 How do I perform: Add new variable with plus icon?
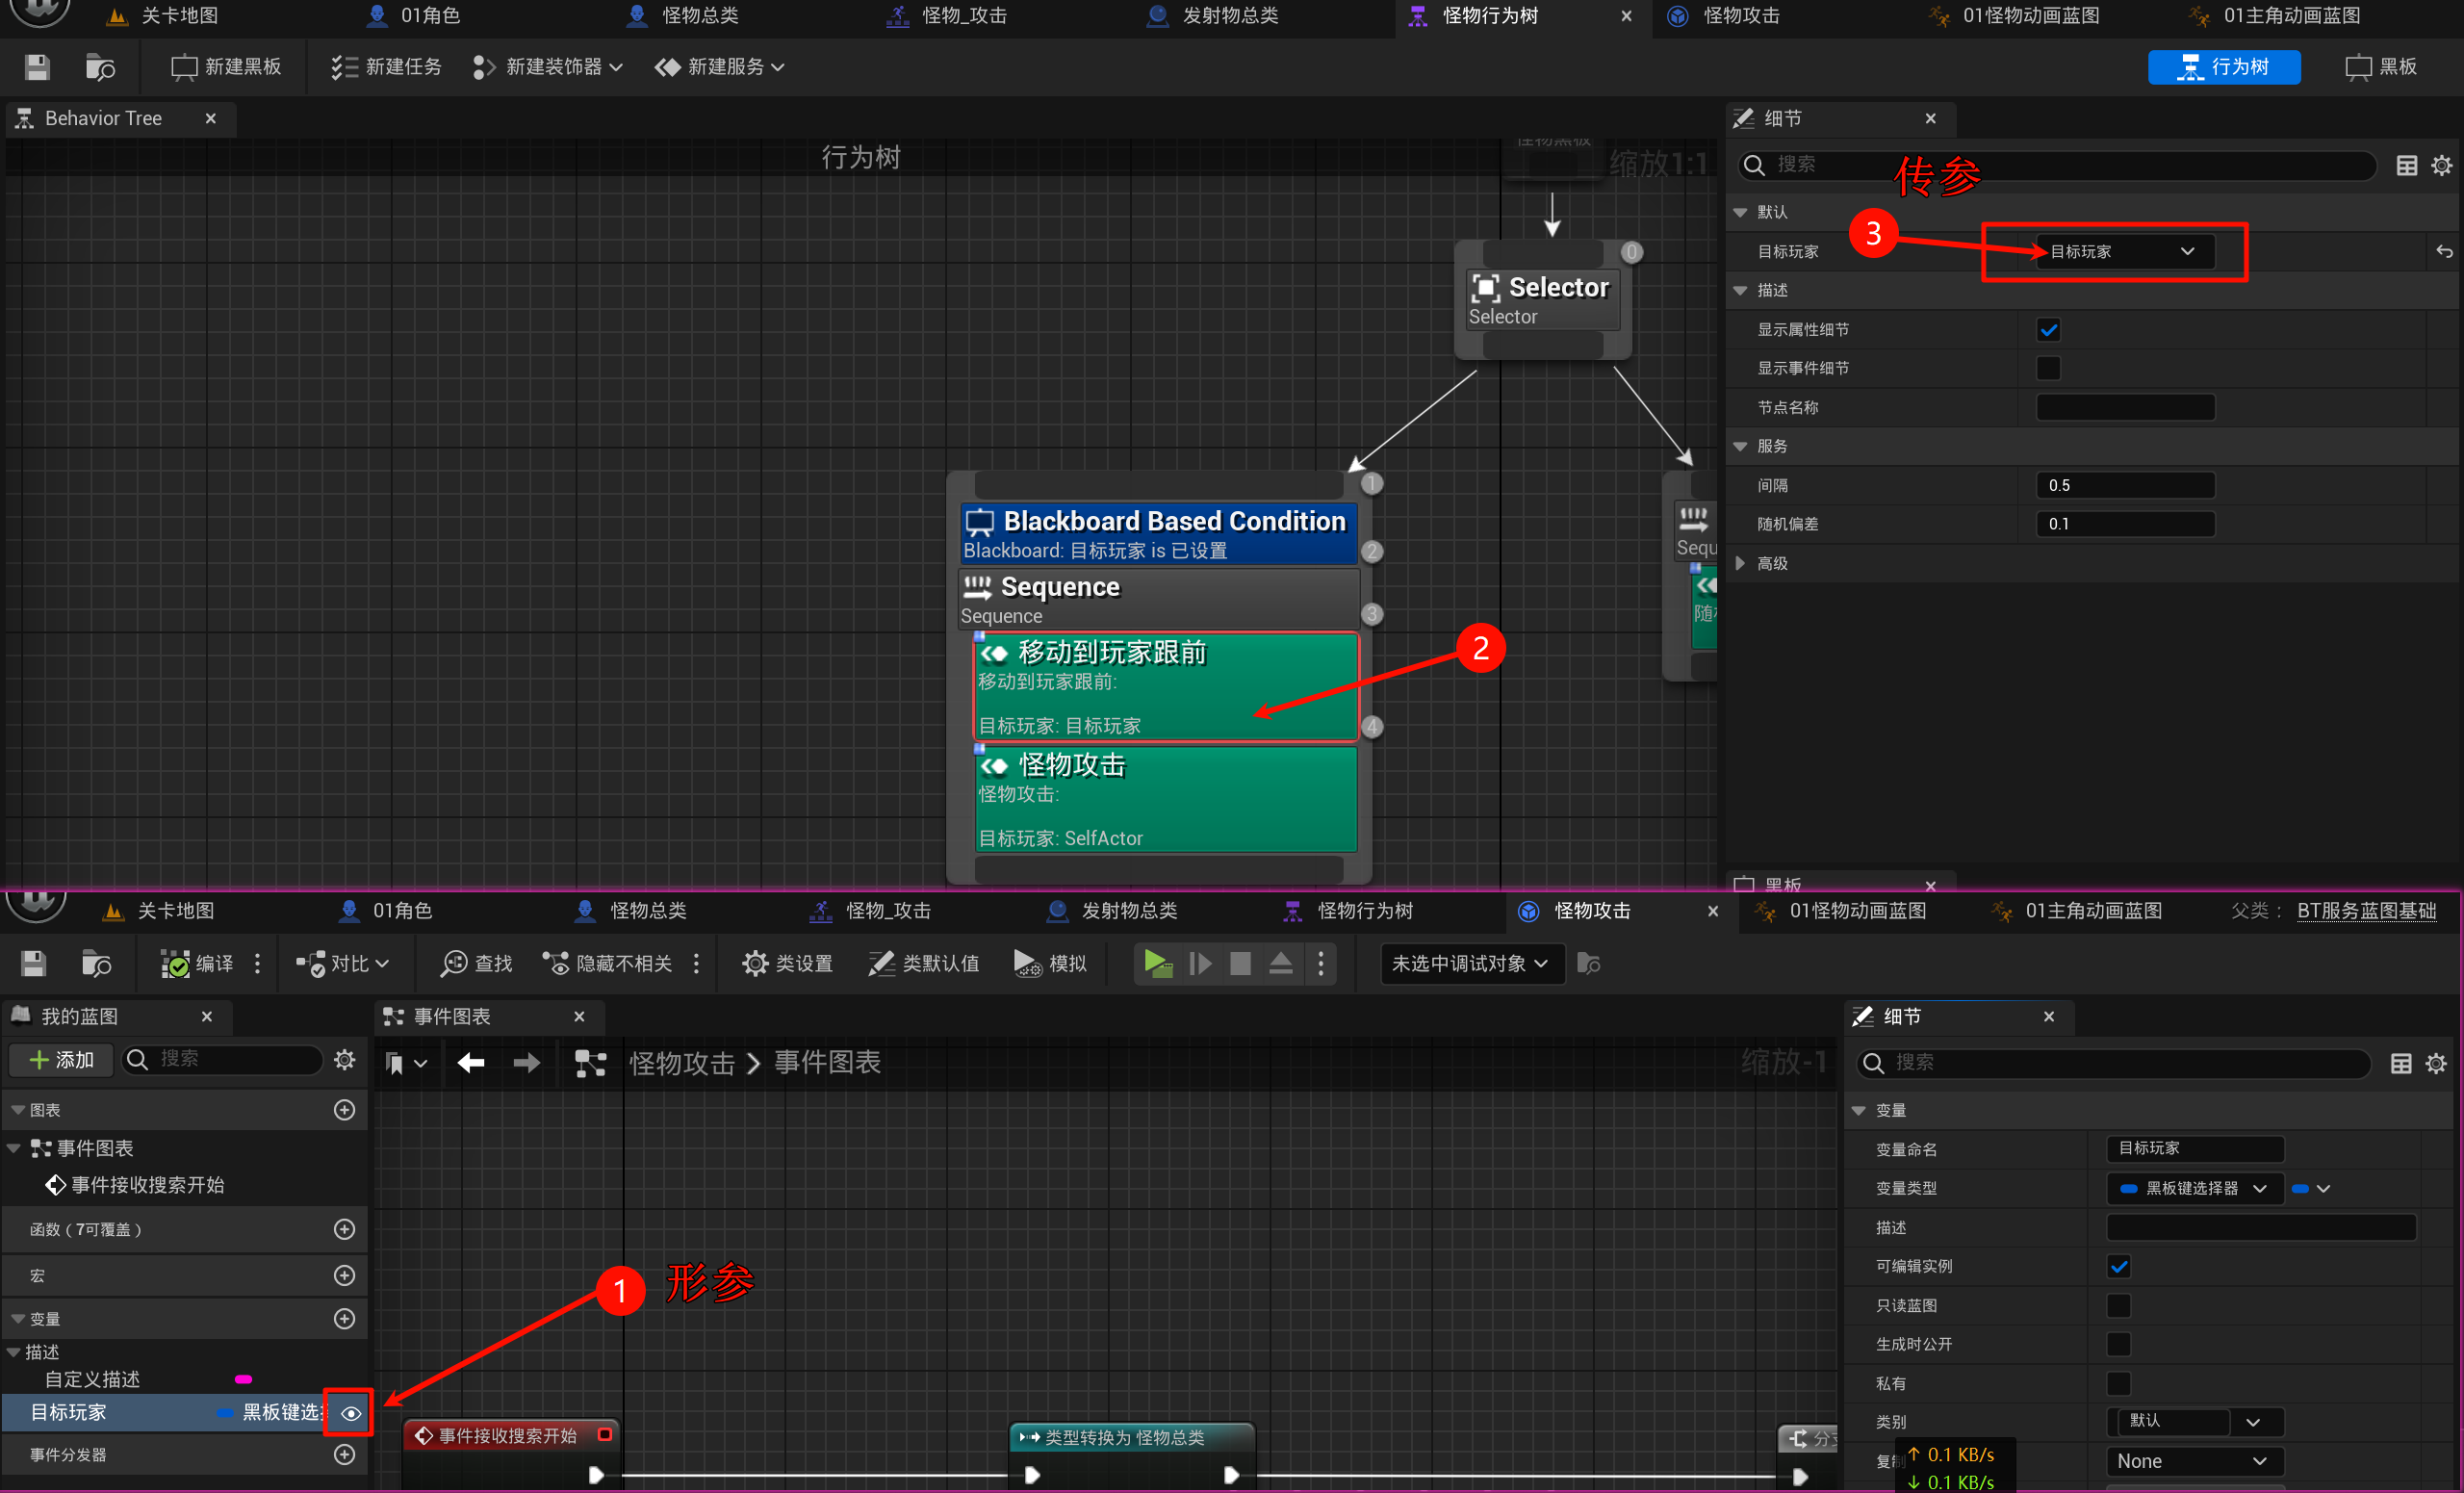[x=344, y=1319]
